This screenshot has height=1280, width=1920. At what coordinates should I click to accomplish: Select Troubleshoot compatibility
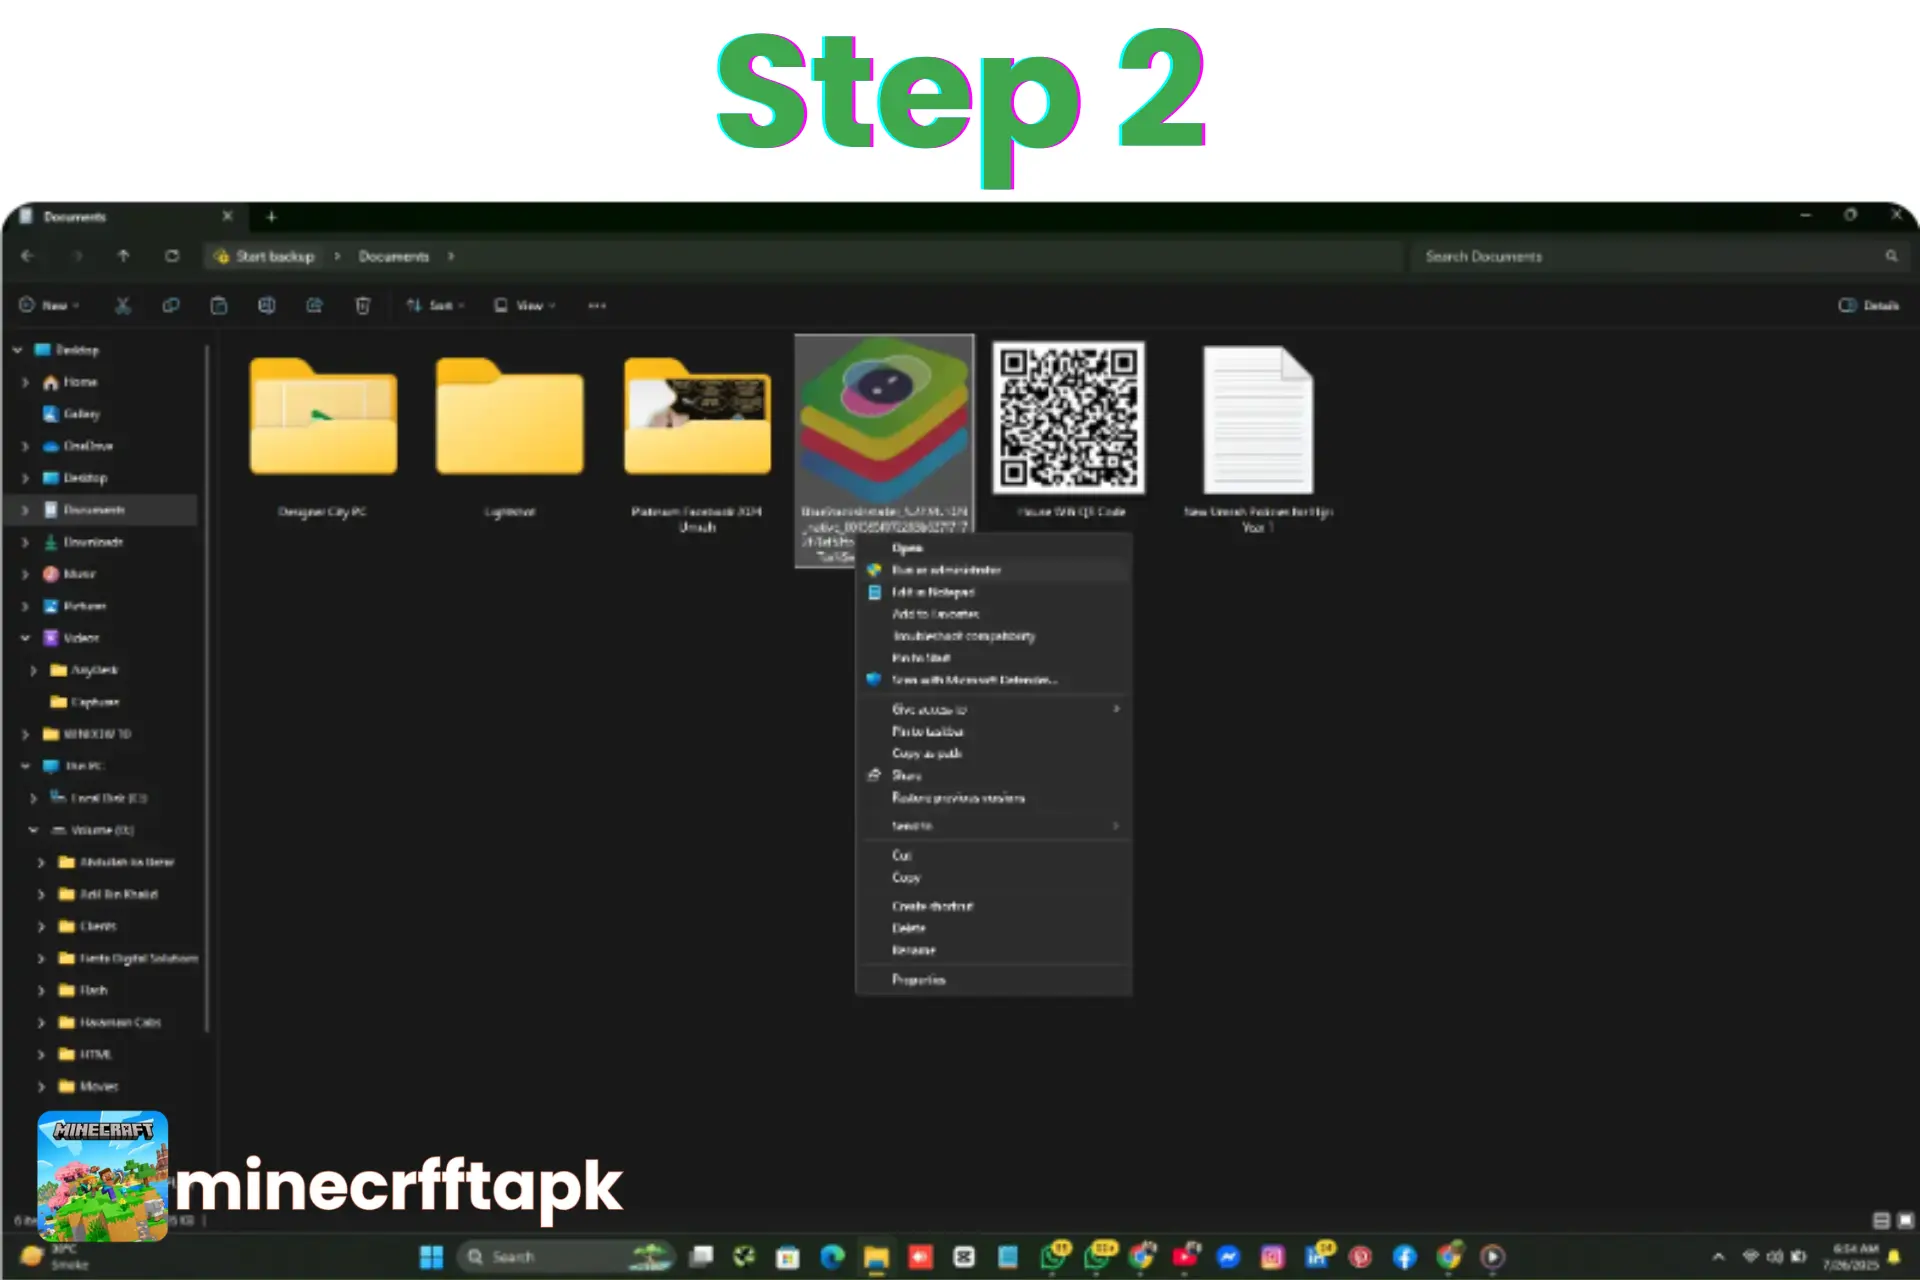(x=994, y=636)
